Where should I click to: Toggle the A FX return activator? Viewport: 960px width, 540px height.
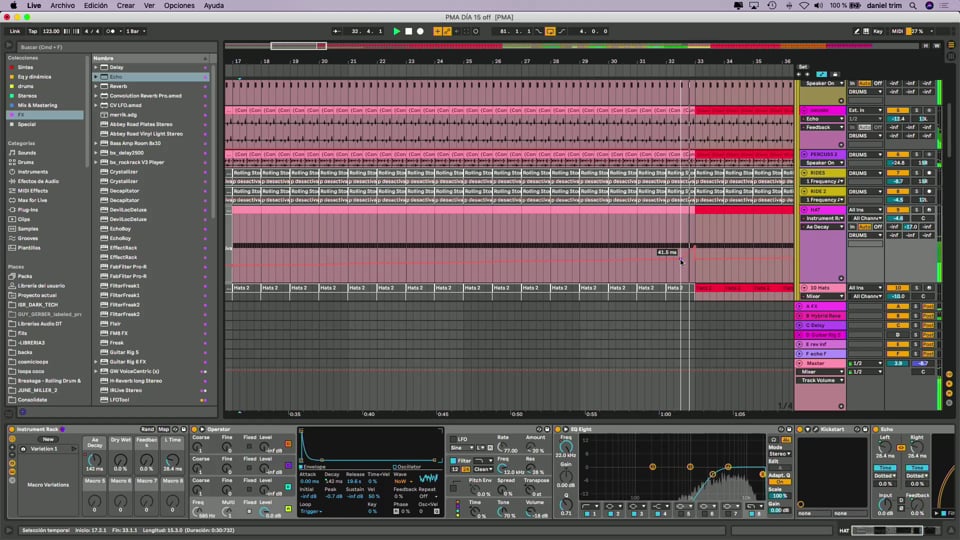click(x=898, y=306)
